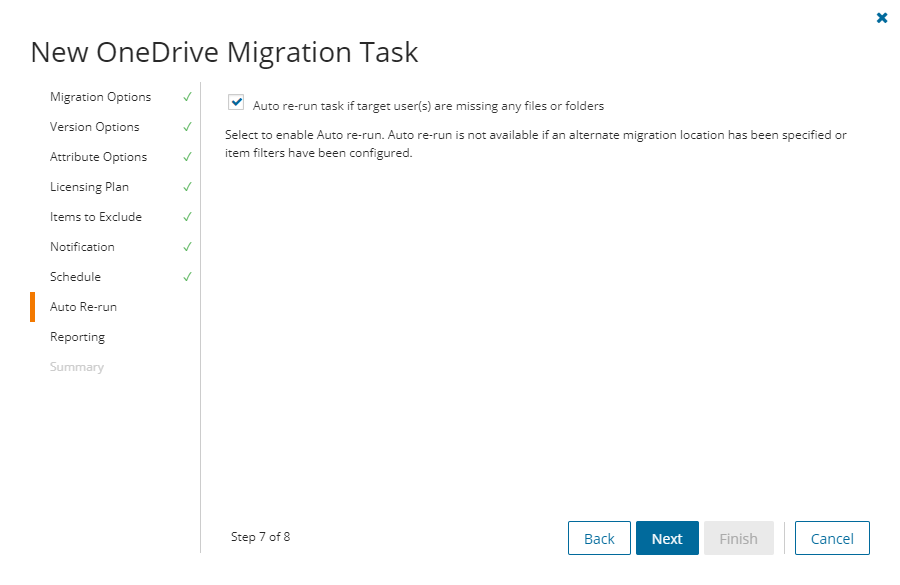Click the checkmark next to Version Options

186,127
